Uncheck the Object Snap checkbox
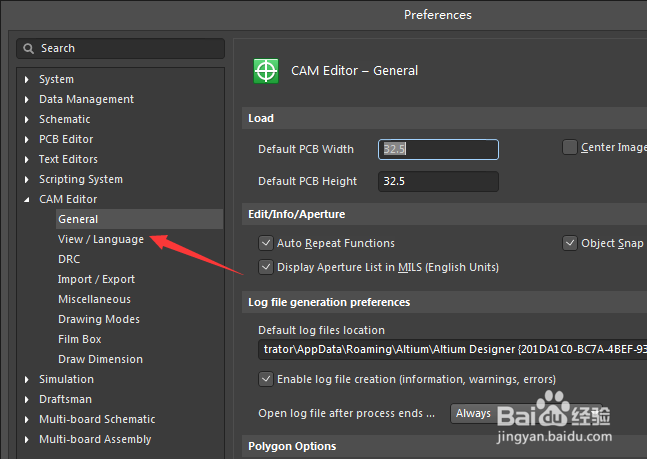Viewport: 647px width, 459px height. 569,243
